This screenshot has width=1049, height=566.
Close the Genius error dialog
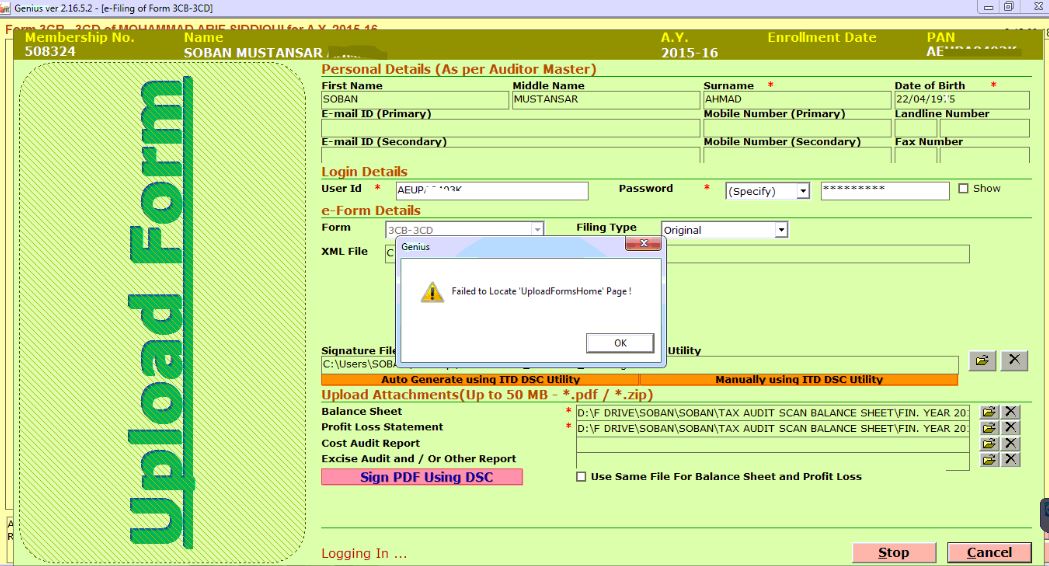[644, 244]
